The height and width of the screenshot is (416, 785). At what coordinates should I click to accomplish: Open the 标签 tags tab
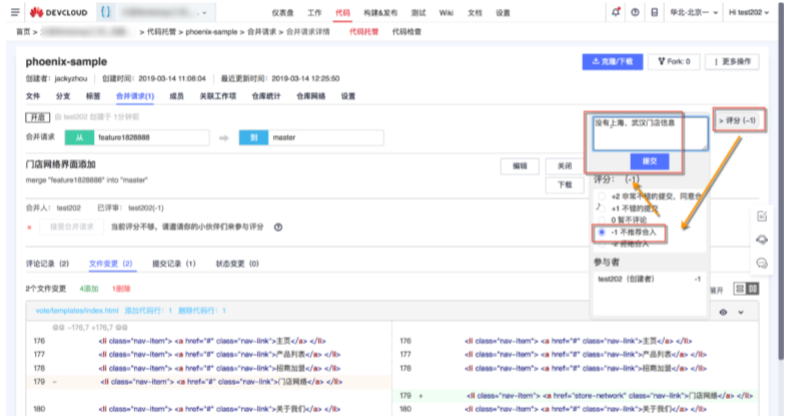click(93, 96)
